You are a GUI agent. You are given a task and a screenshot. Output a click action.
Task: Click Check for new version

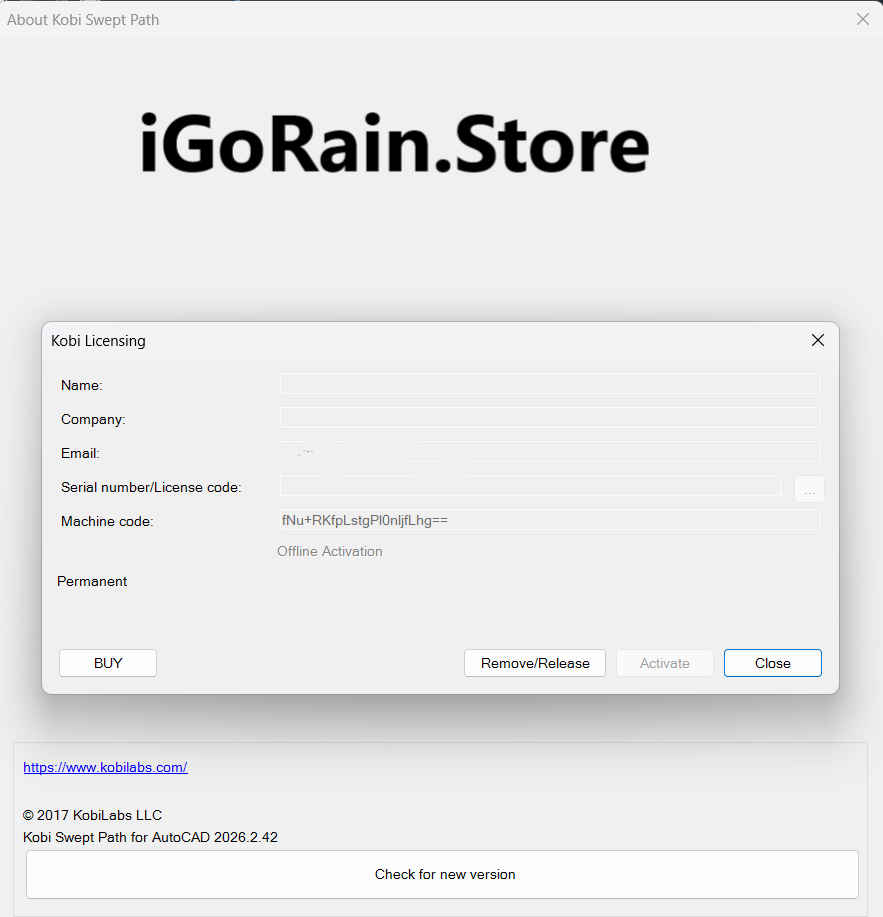[442, 874]
